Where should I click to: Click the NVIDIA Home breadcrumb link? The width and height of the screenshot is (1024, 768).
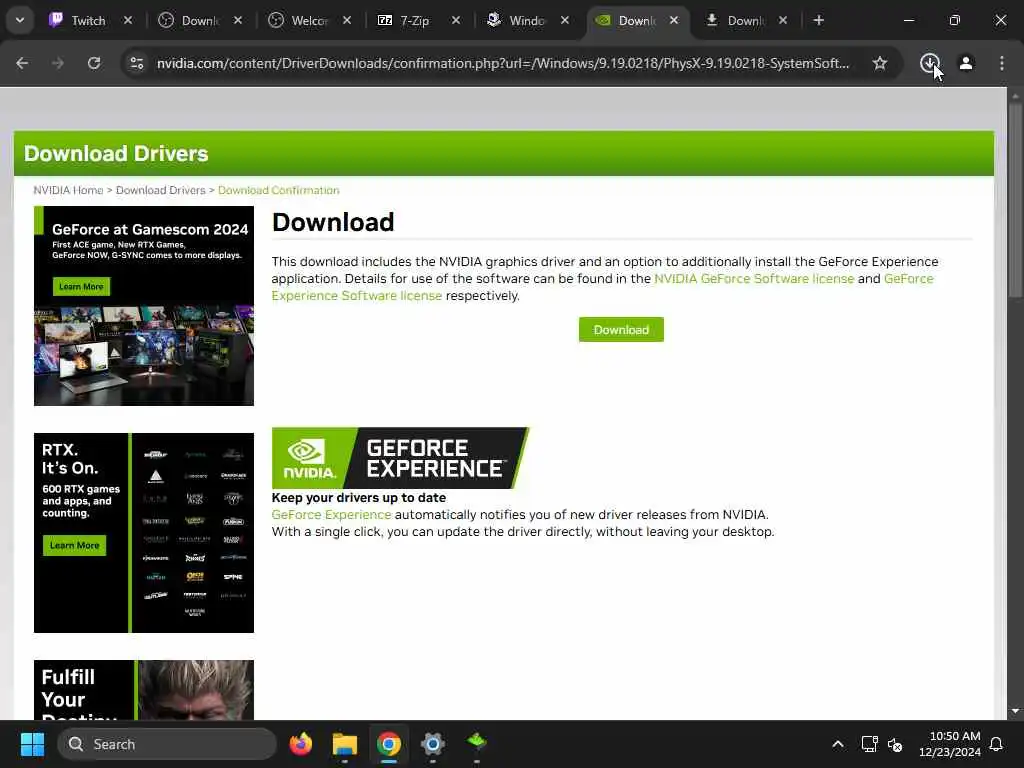(68, 190)
